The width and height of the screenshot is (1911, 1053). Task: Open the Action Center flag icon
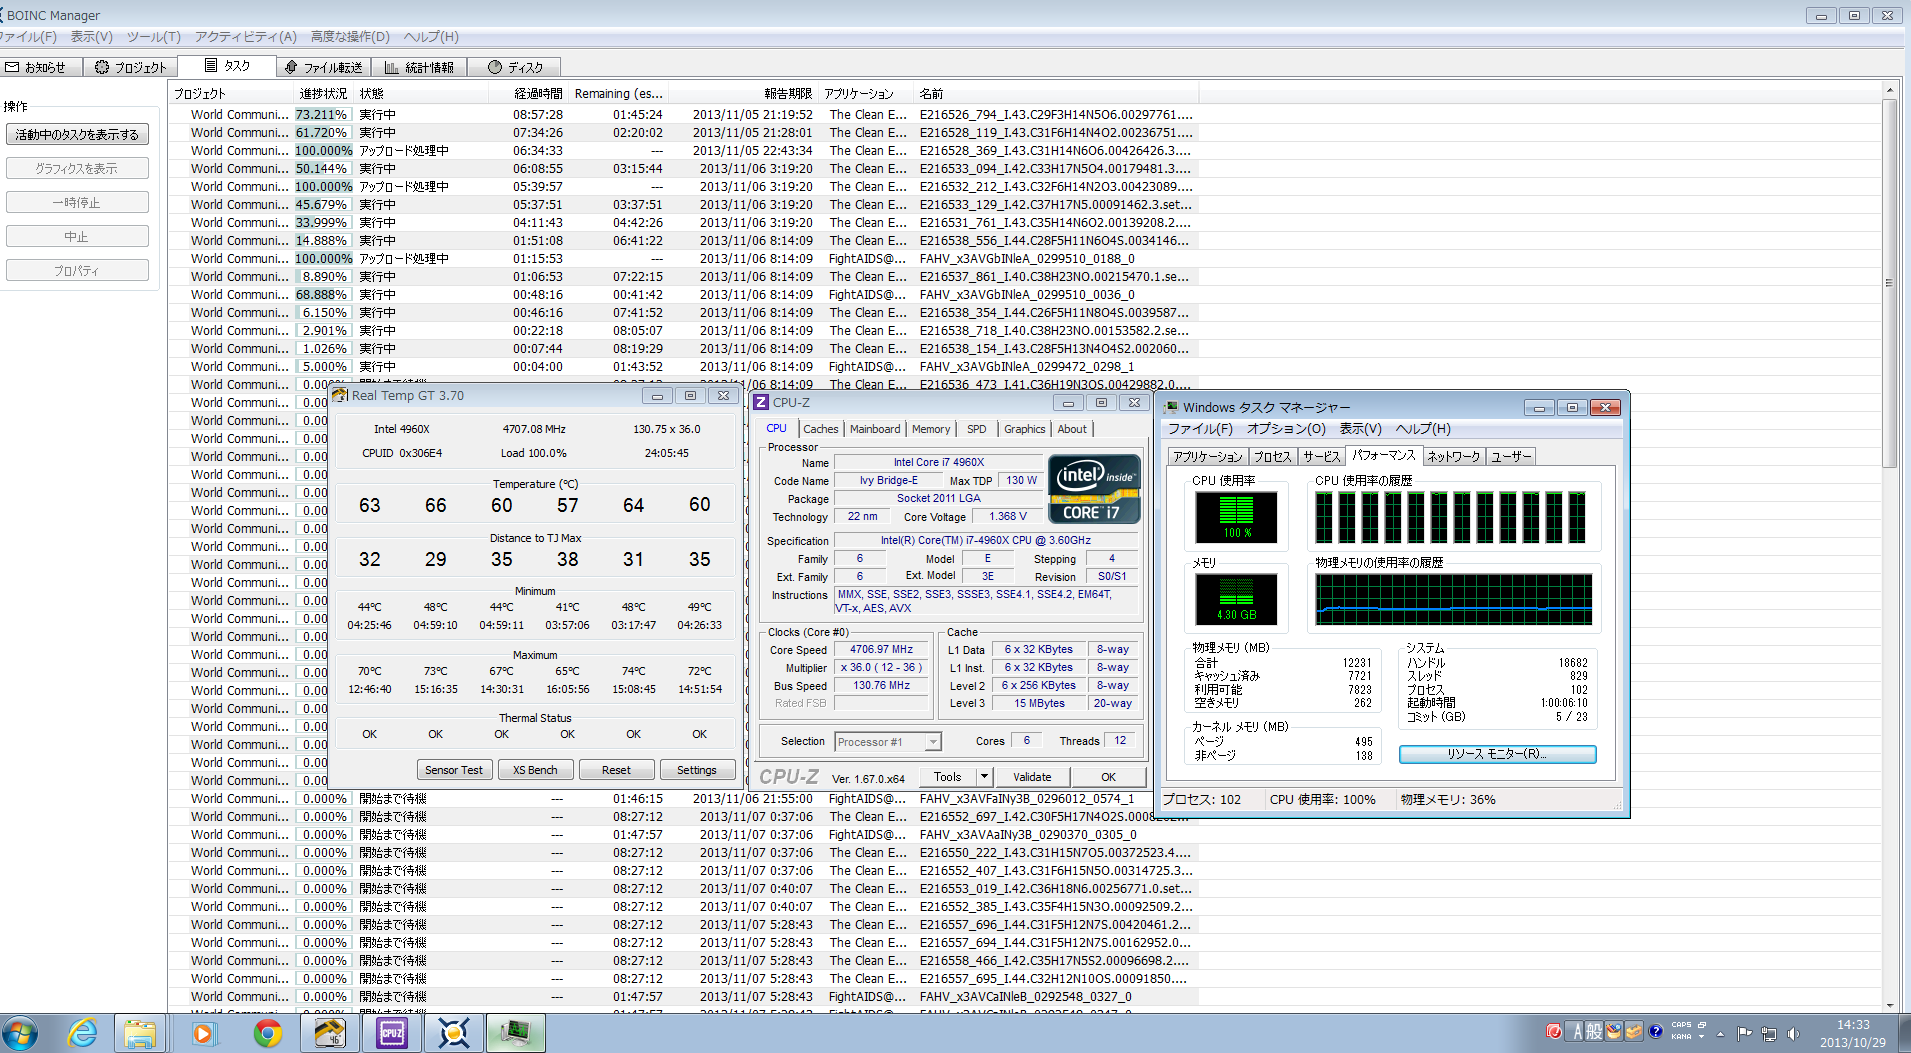click(1745, 1034)
